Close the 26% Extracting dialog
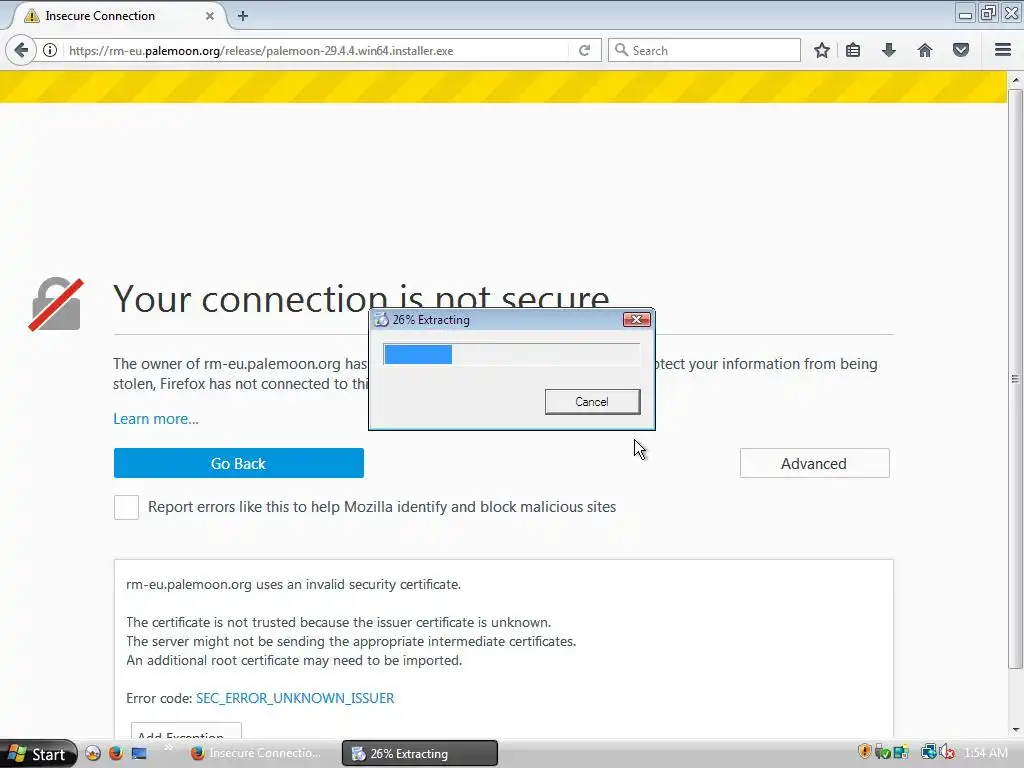The image size is (1024, 768). pos(637,319)
